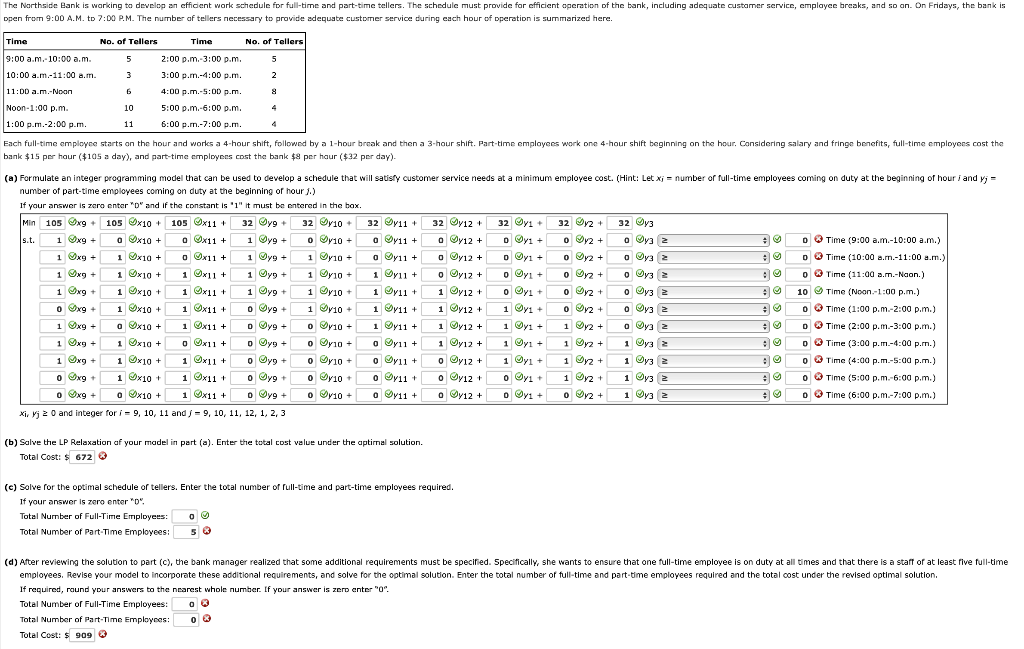The width and height of the screenshot is (1024, 649).
Task: Click x11 coefficient field in 11:00 a.m.-Noon row
Action: point(178,275)
